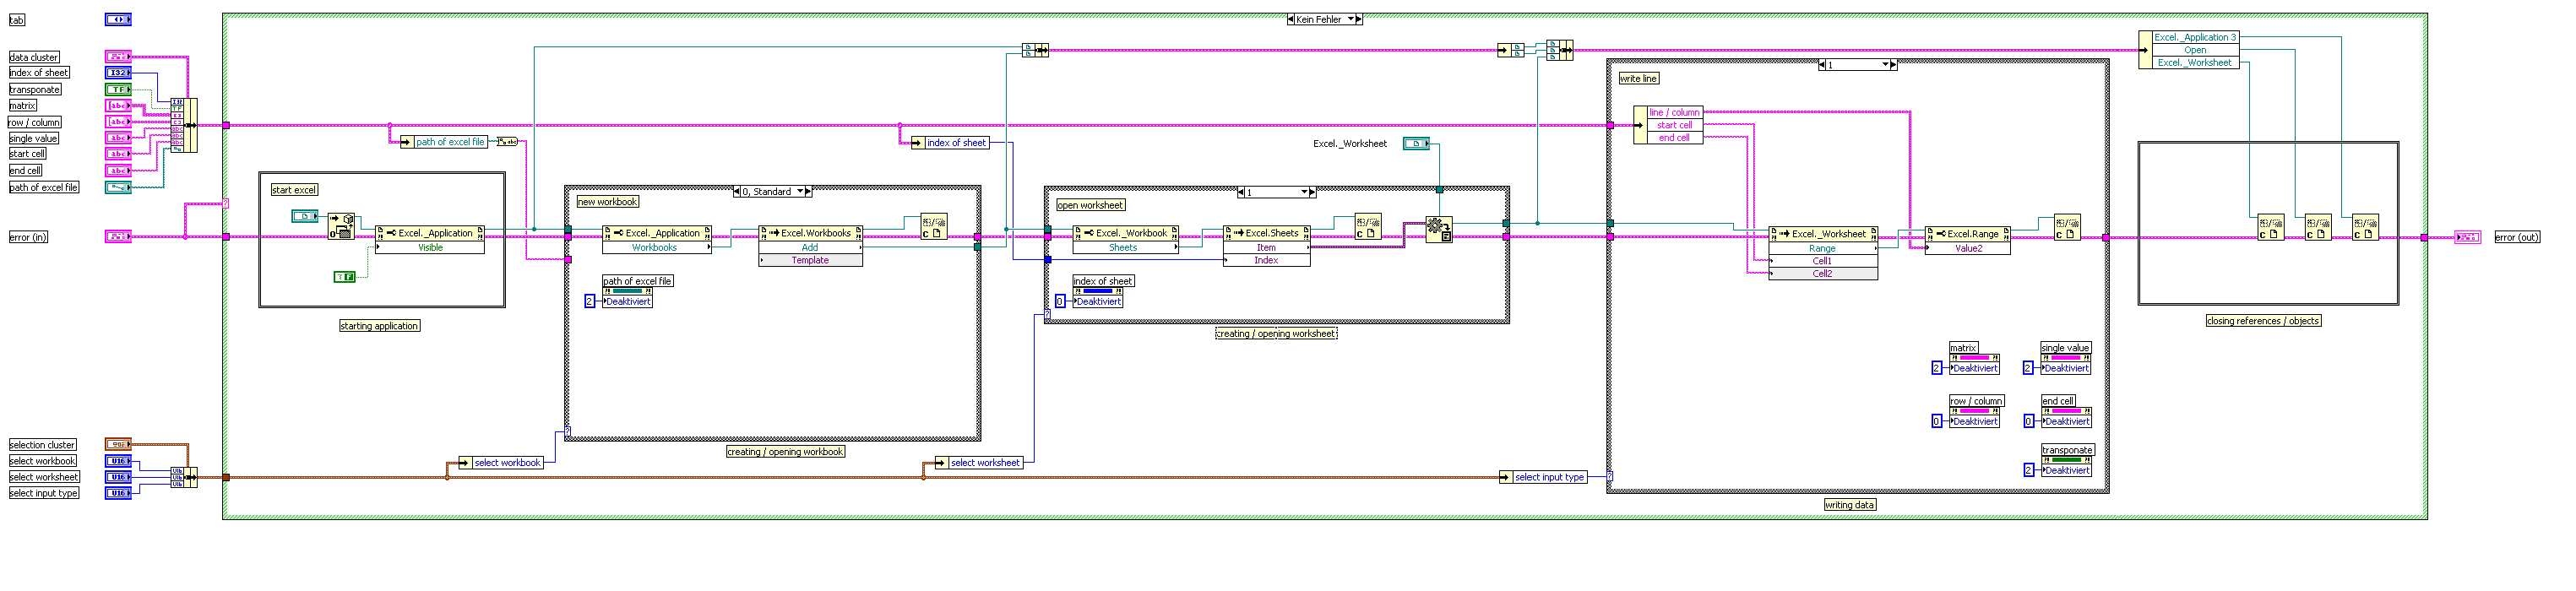Click the Excel._Application Visible property node

click(430, 240)
